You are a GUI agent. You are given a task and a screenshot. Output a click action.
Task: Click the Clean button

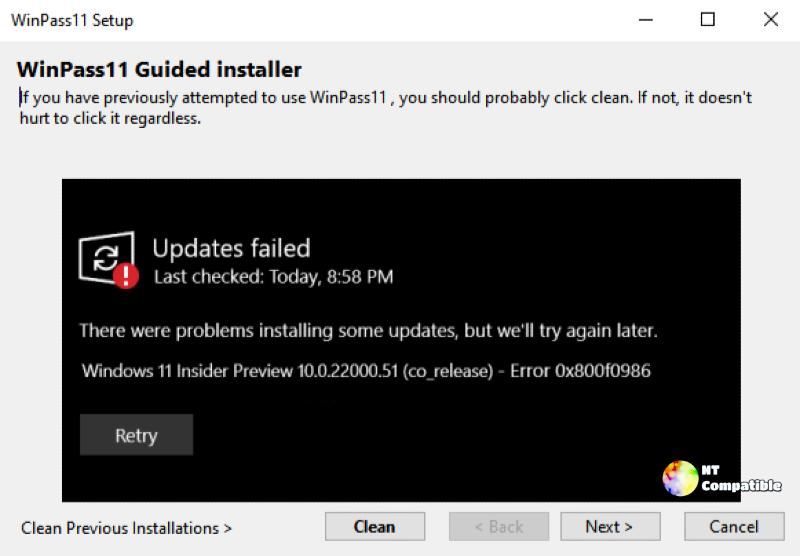(375, 526)
